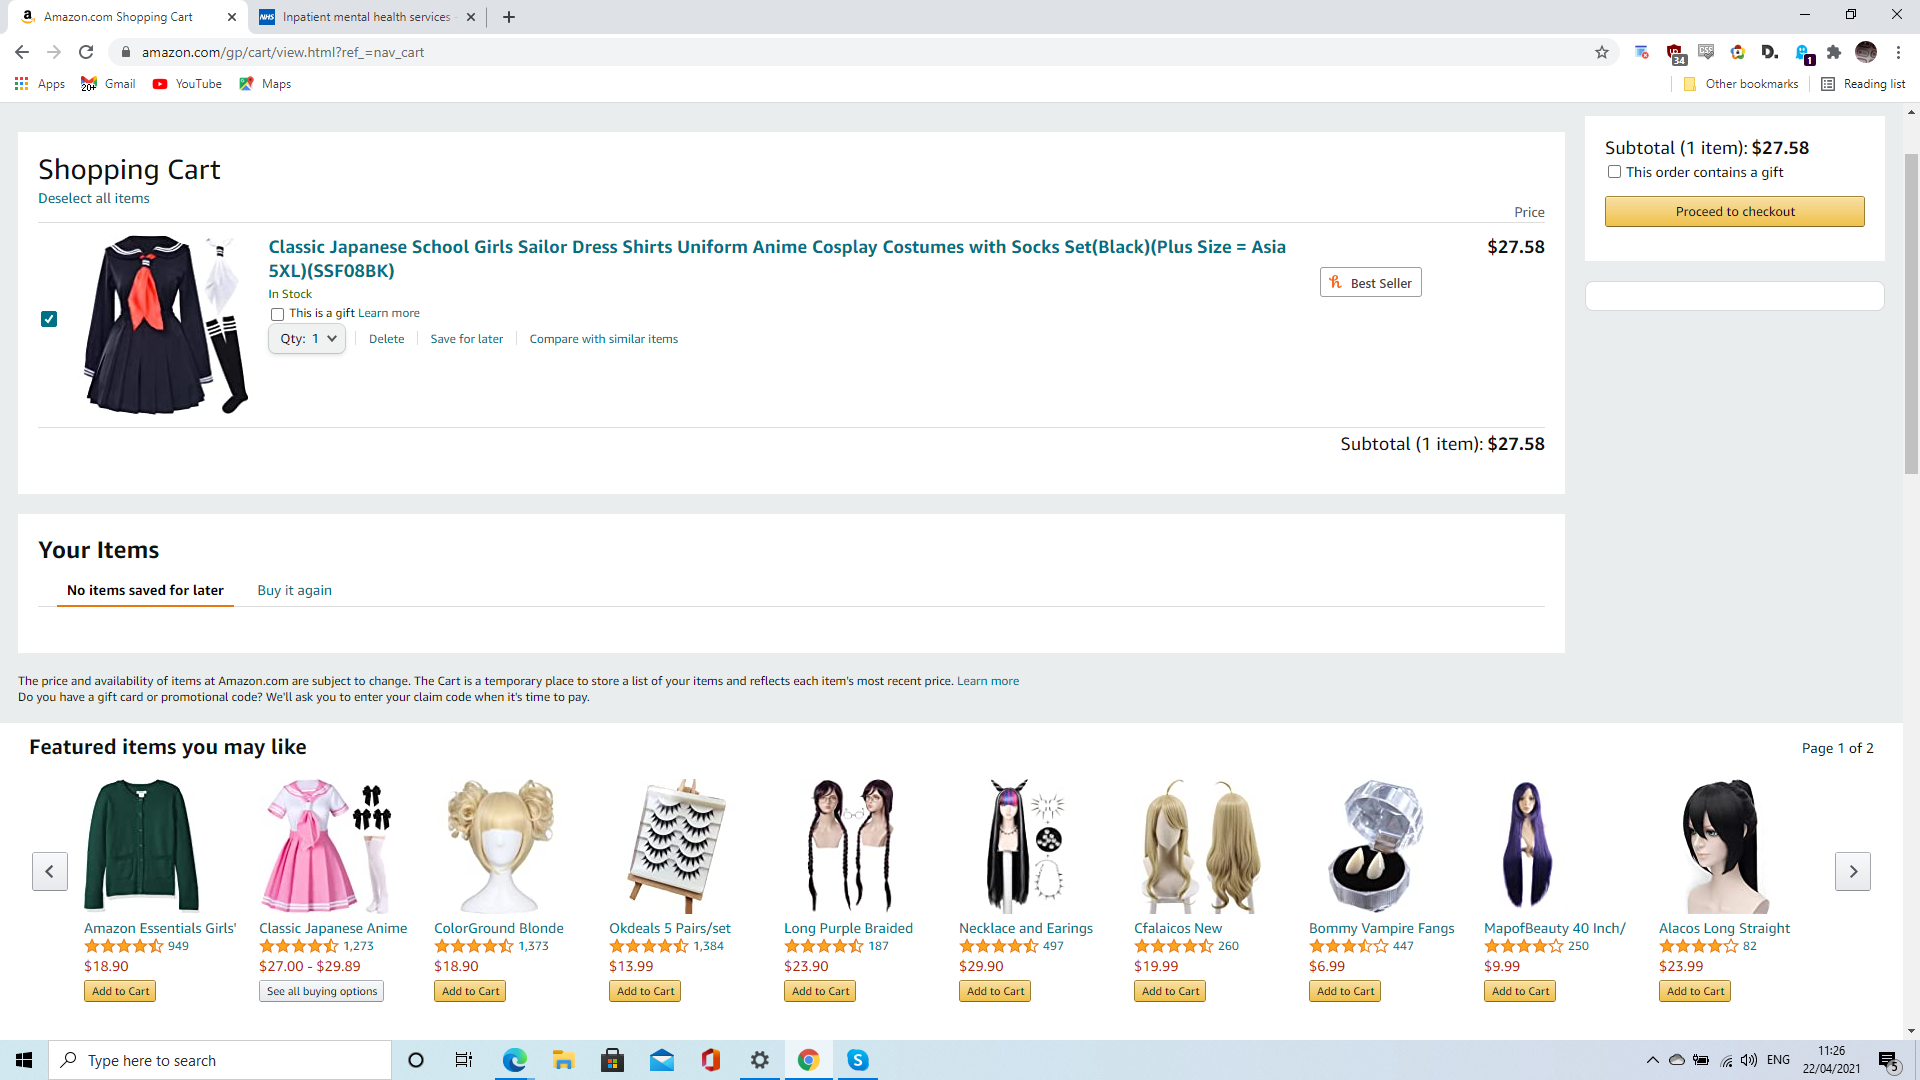This screenshot has height=1080, width=1920.
Task: Open MapofBeauty 40 Inch wig link
Action: (x=1554, y=928)
